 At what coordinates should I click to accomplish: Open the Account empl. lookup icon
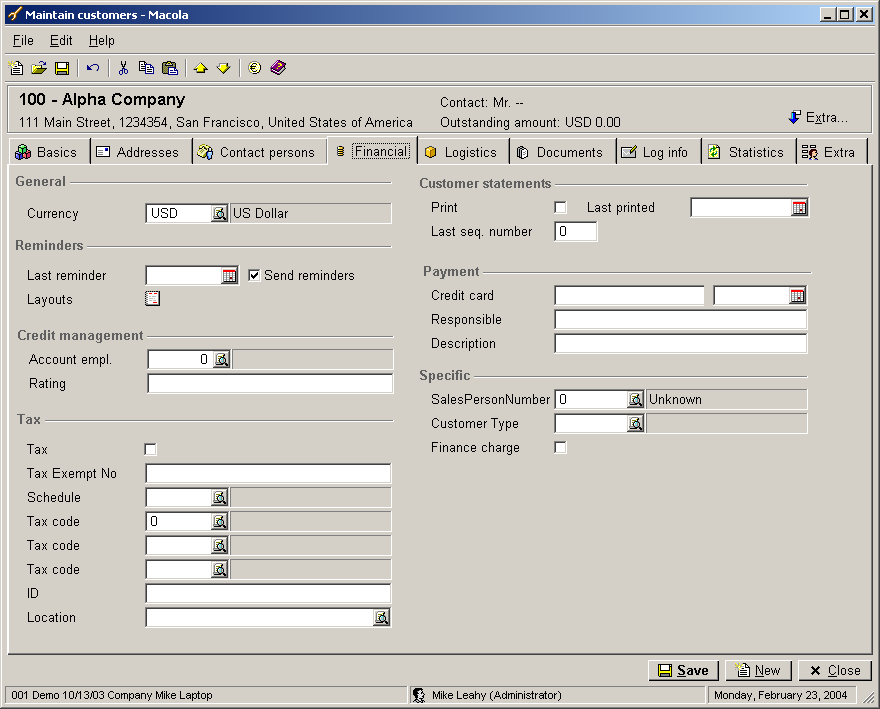222,359
